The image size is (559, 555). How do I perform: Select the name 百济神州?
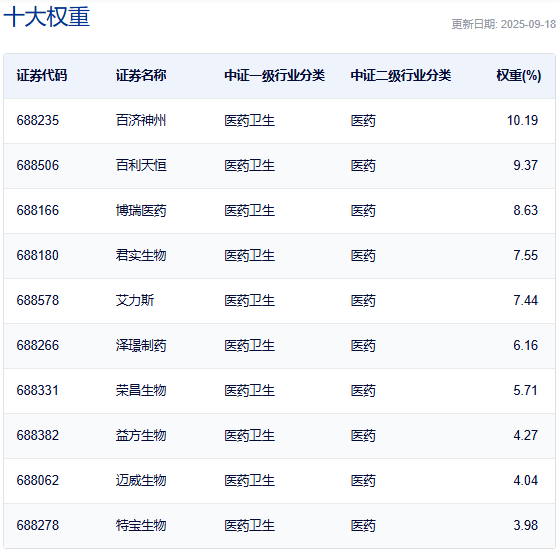tap(141, 120)
